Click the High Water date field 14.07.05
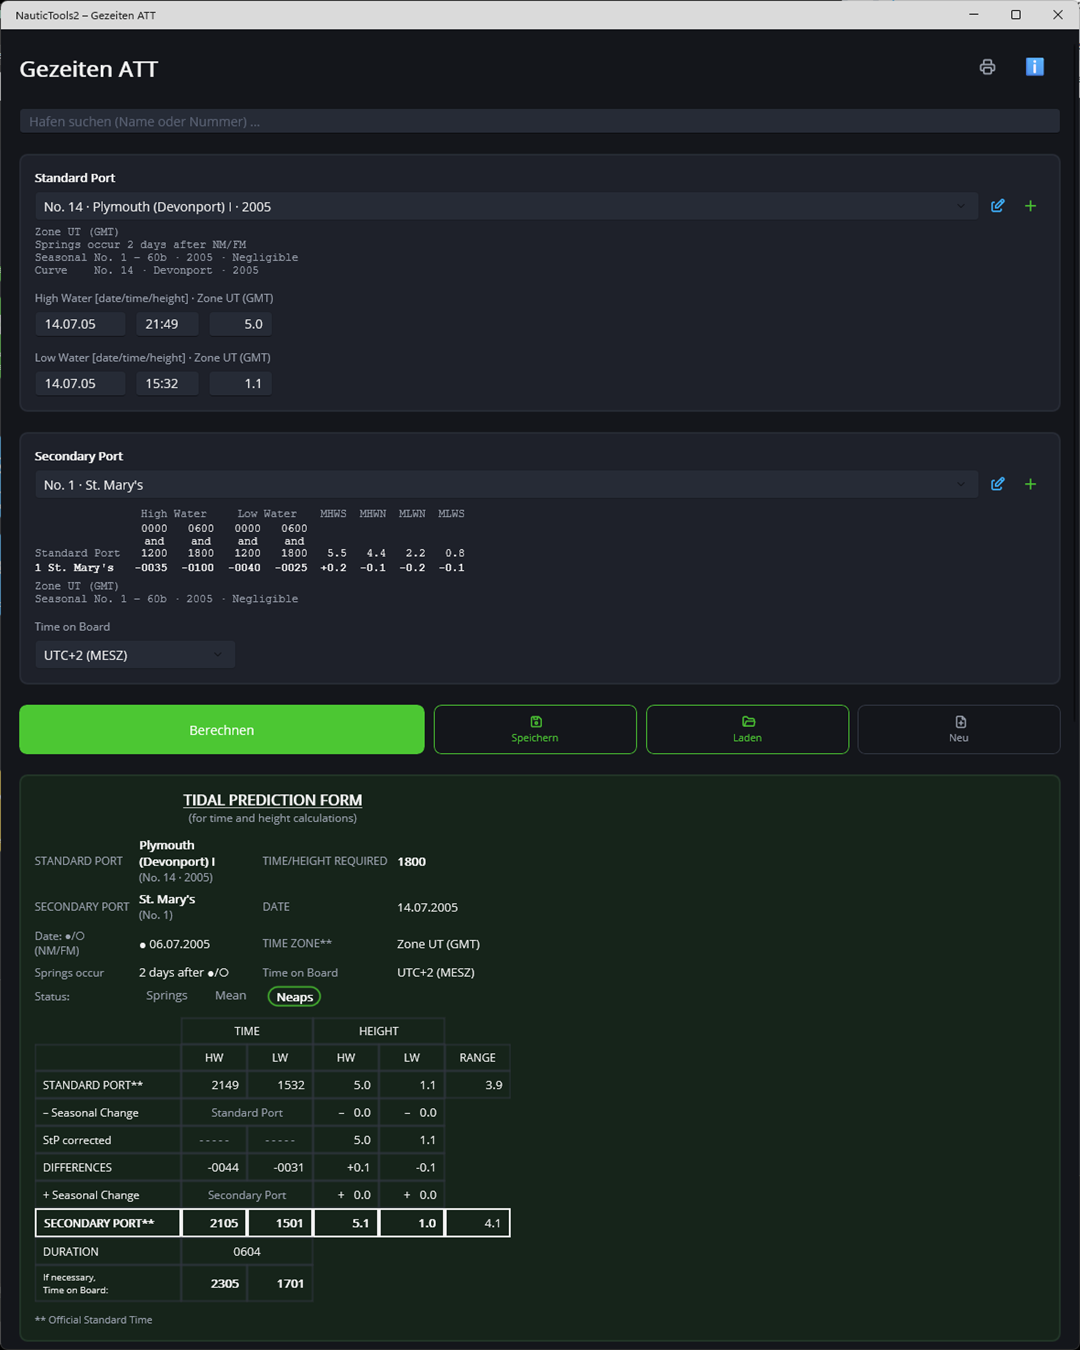The image size is (1080, 1350). (x=80, y=324)
